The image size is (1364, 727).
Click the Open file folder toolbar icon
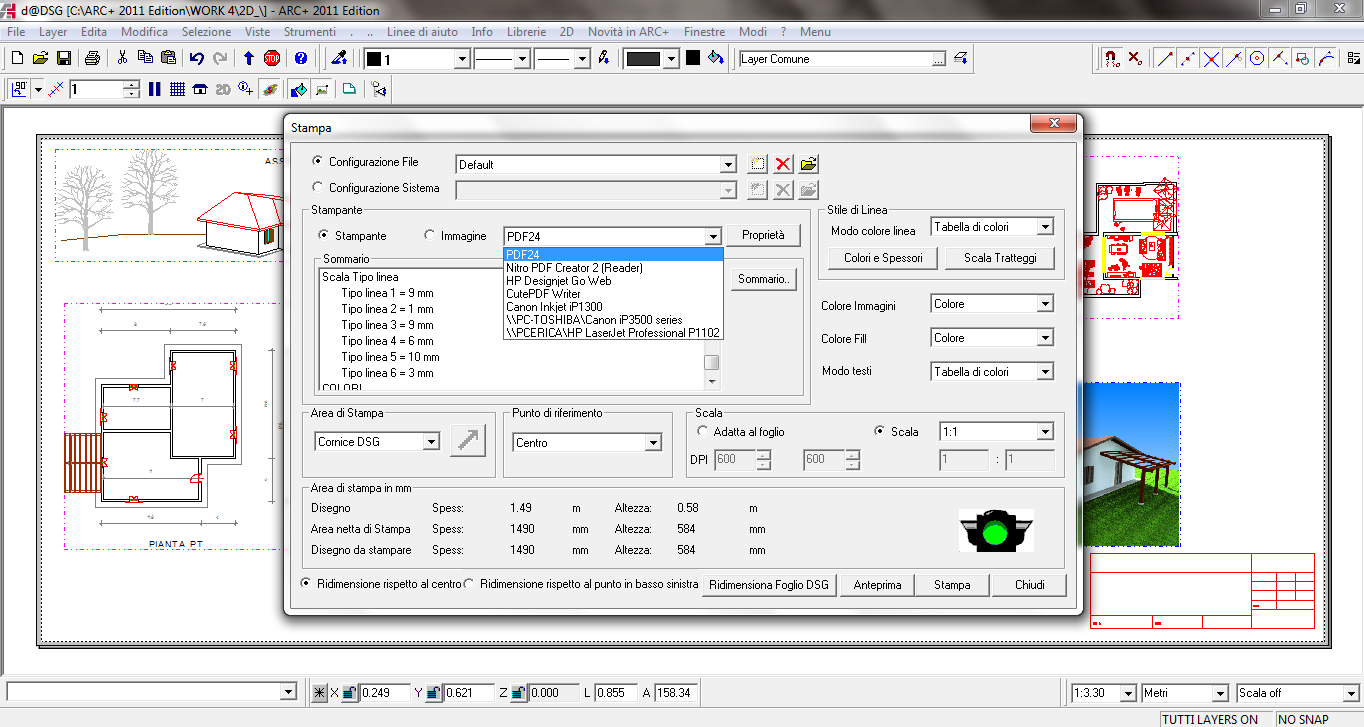(x=40, y=59)
